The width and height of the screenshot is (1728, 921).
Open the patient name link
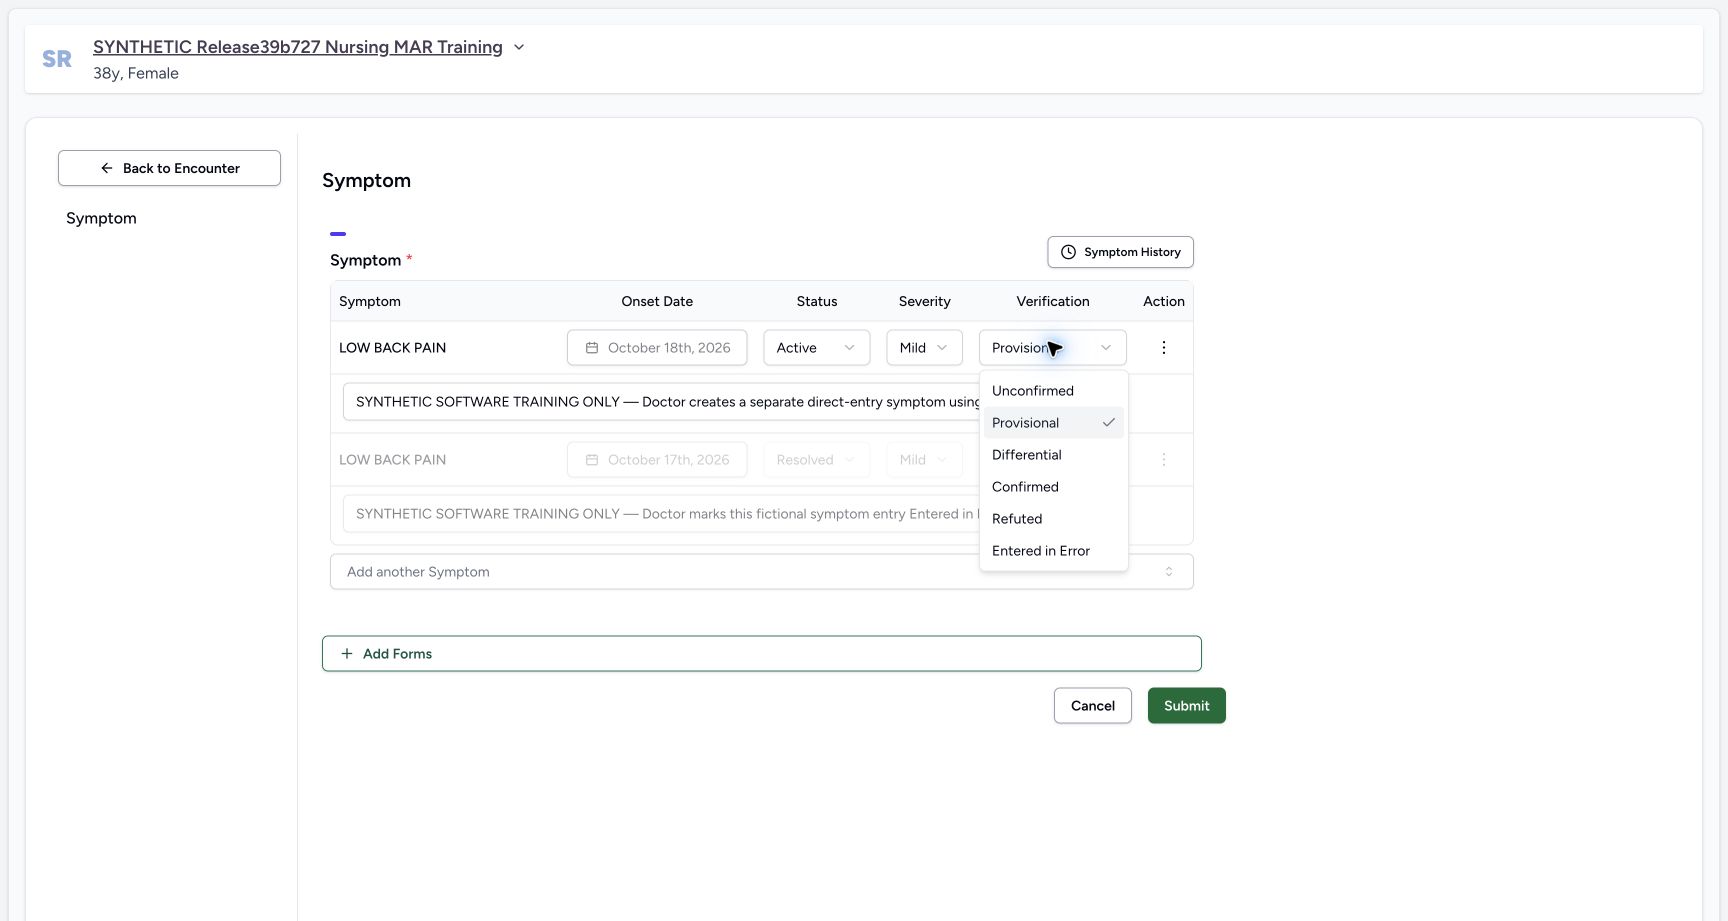[298, 47]
